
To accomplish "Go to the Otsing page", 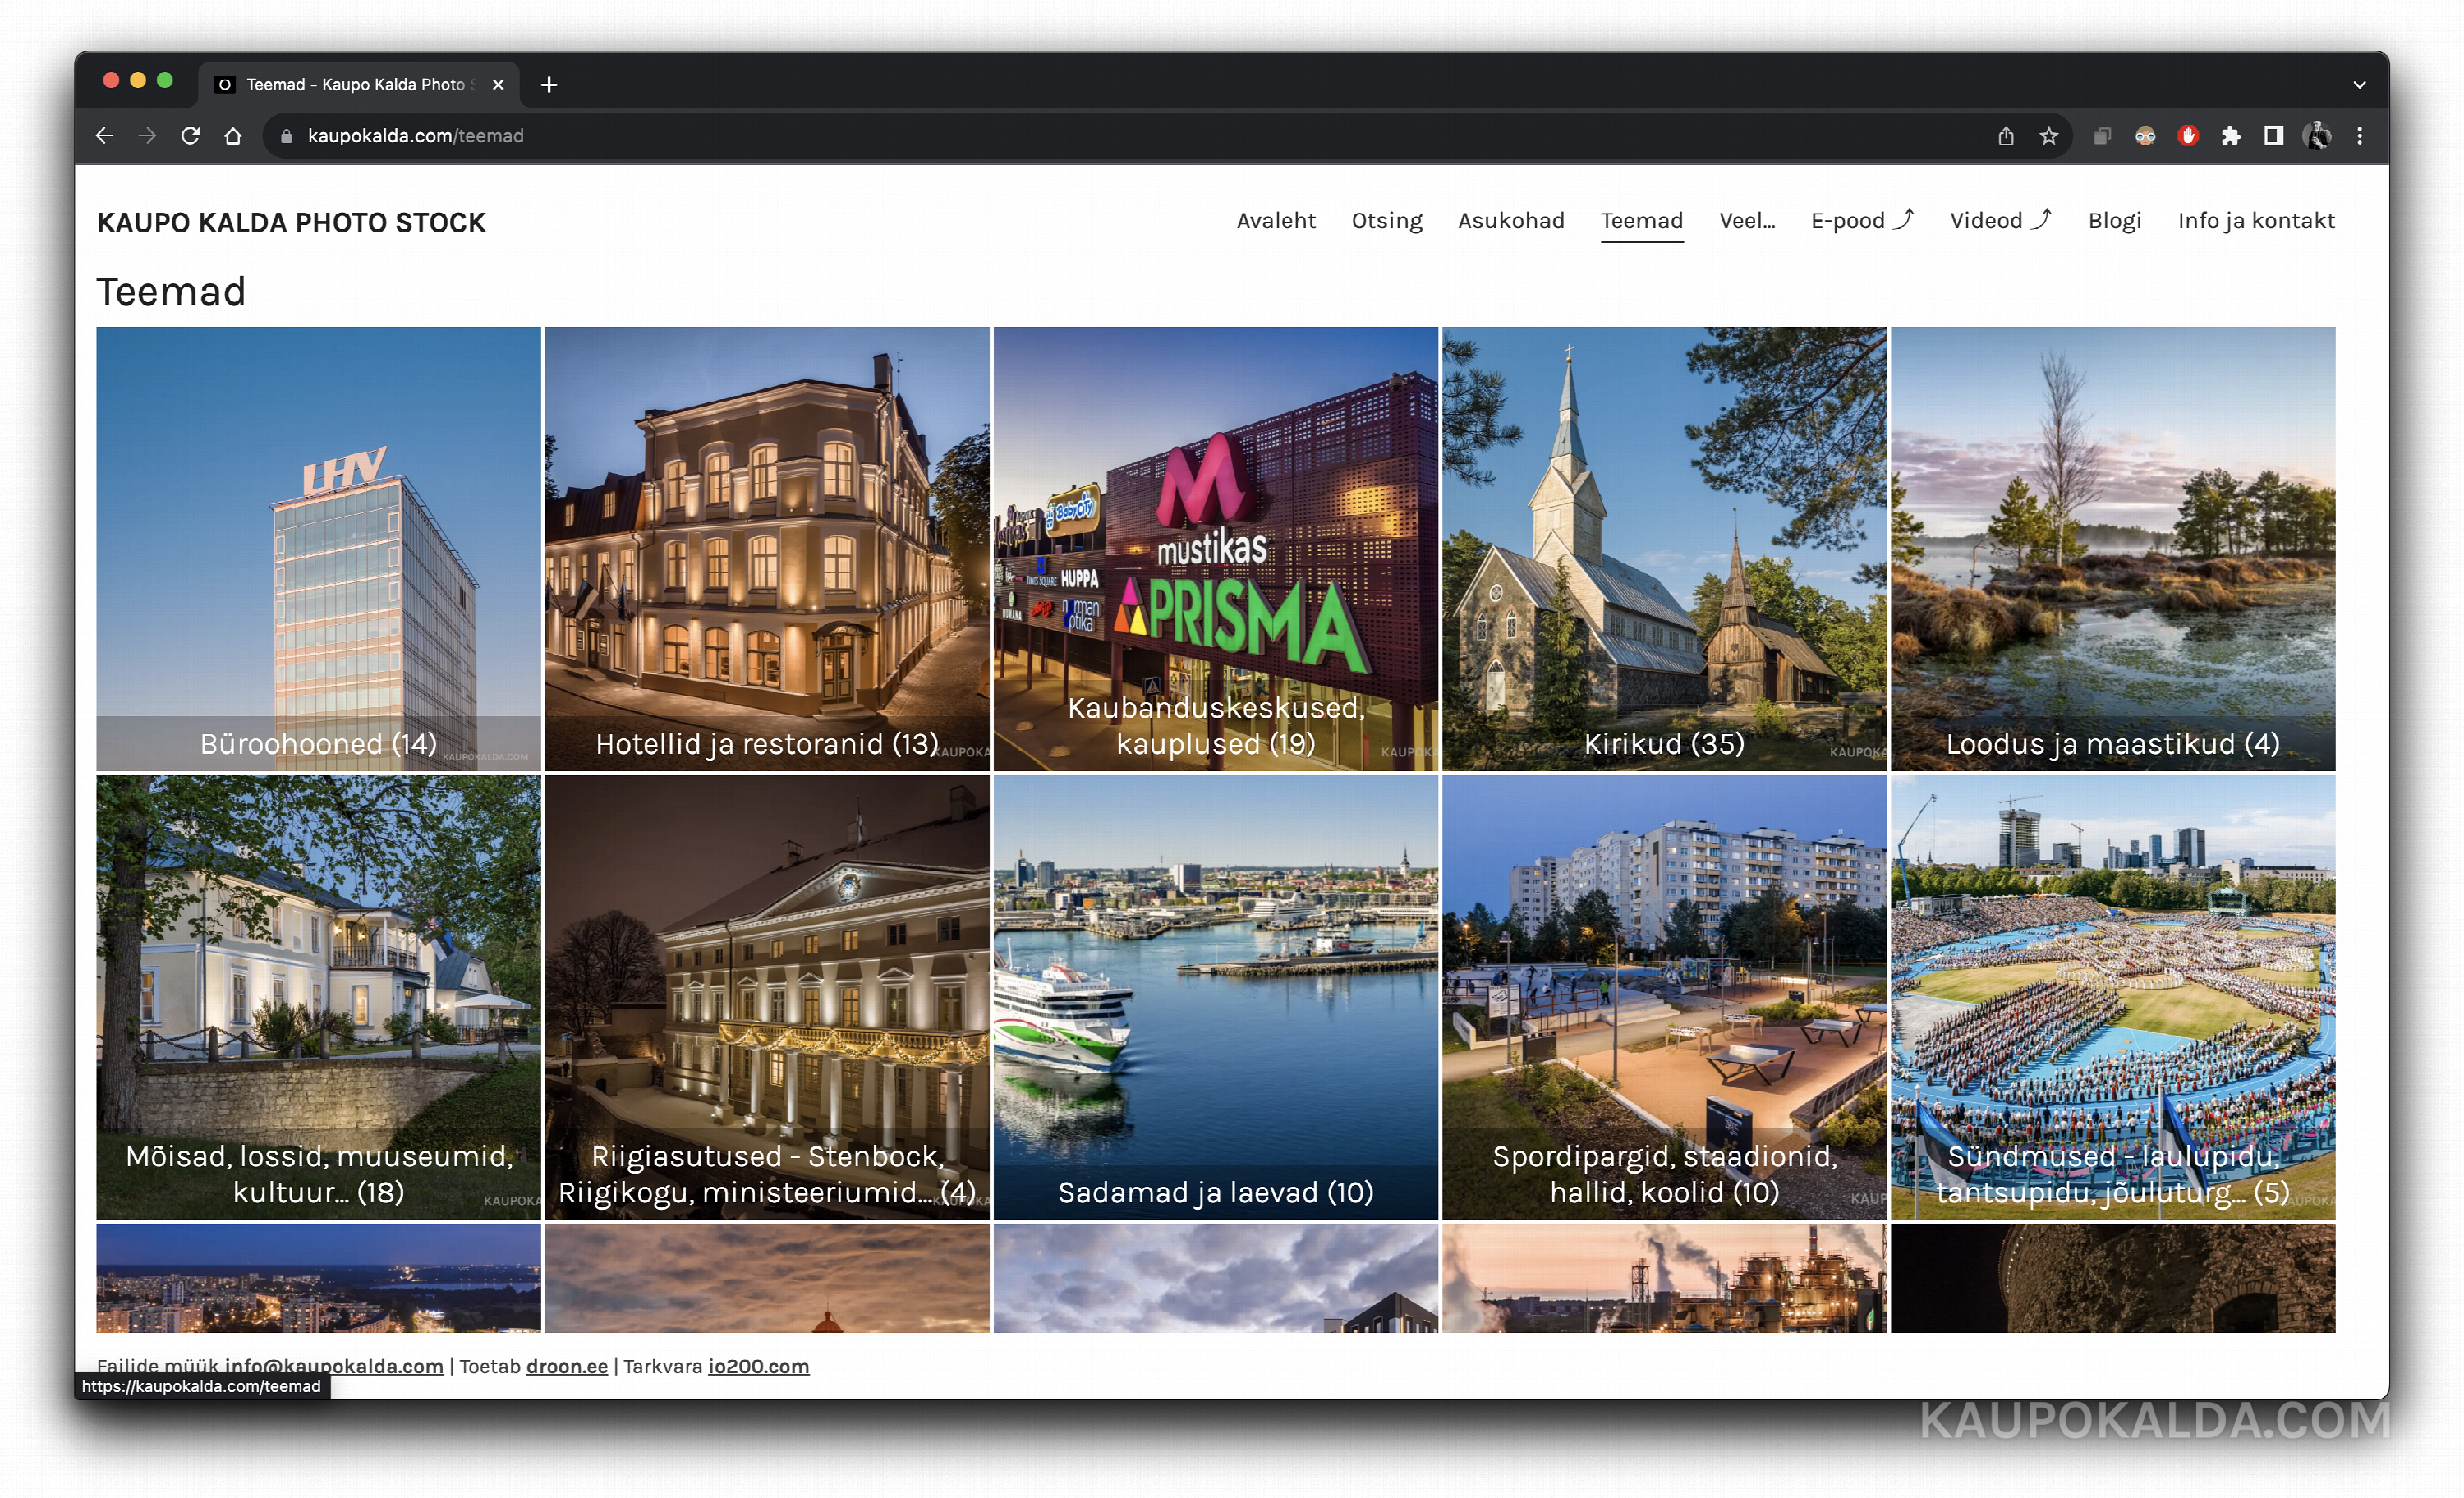I will [x=1387, y=221].
